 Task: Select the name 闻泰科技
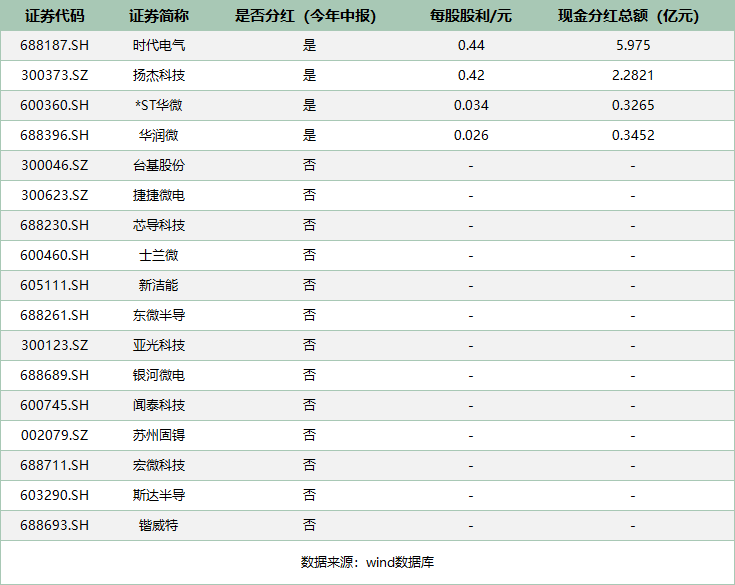click(x=159, y=405)
